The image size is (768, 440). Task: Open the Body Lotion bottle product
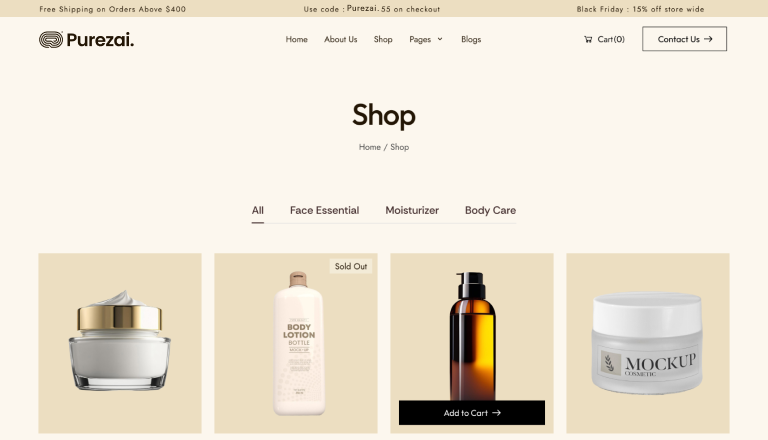tap(296, 343)
